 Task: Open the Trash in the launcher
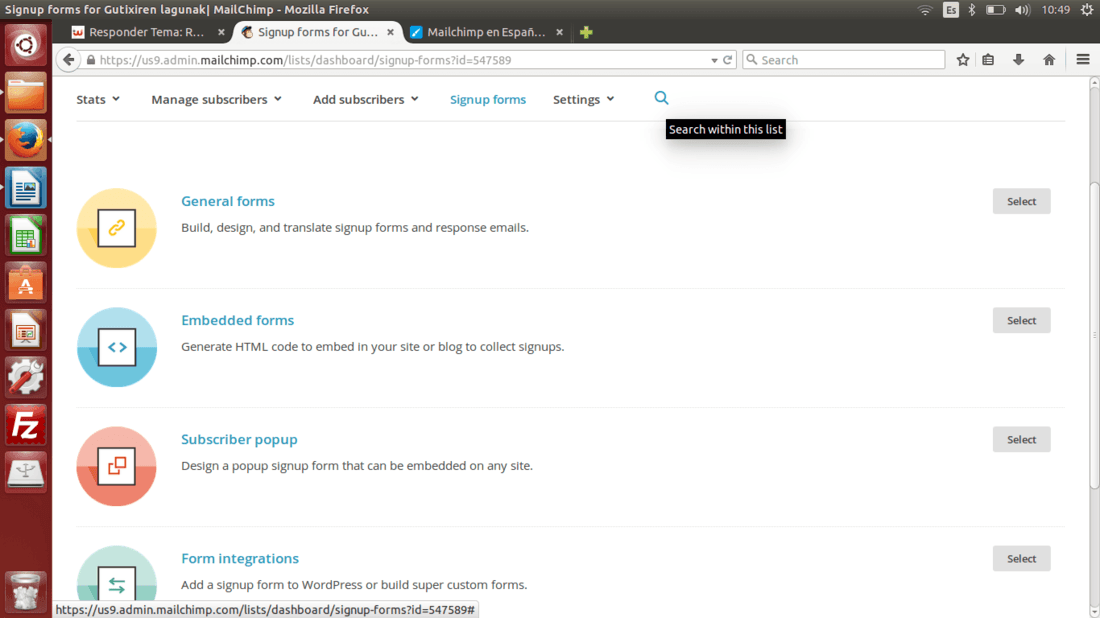click(26, 591)
